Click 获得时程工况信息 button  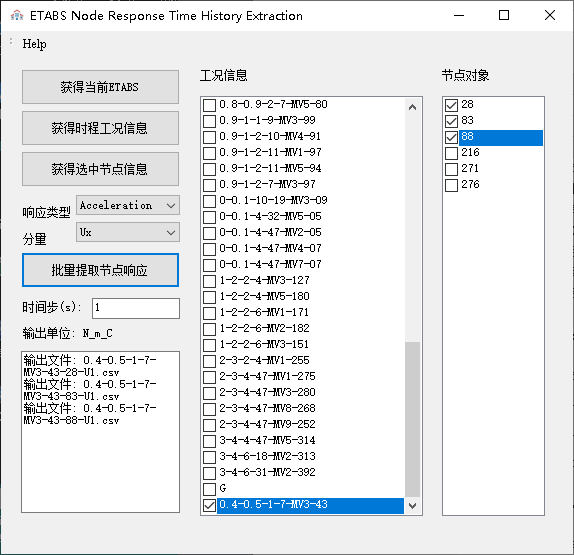coord(100,128)
